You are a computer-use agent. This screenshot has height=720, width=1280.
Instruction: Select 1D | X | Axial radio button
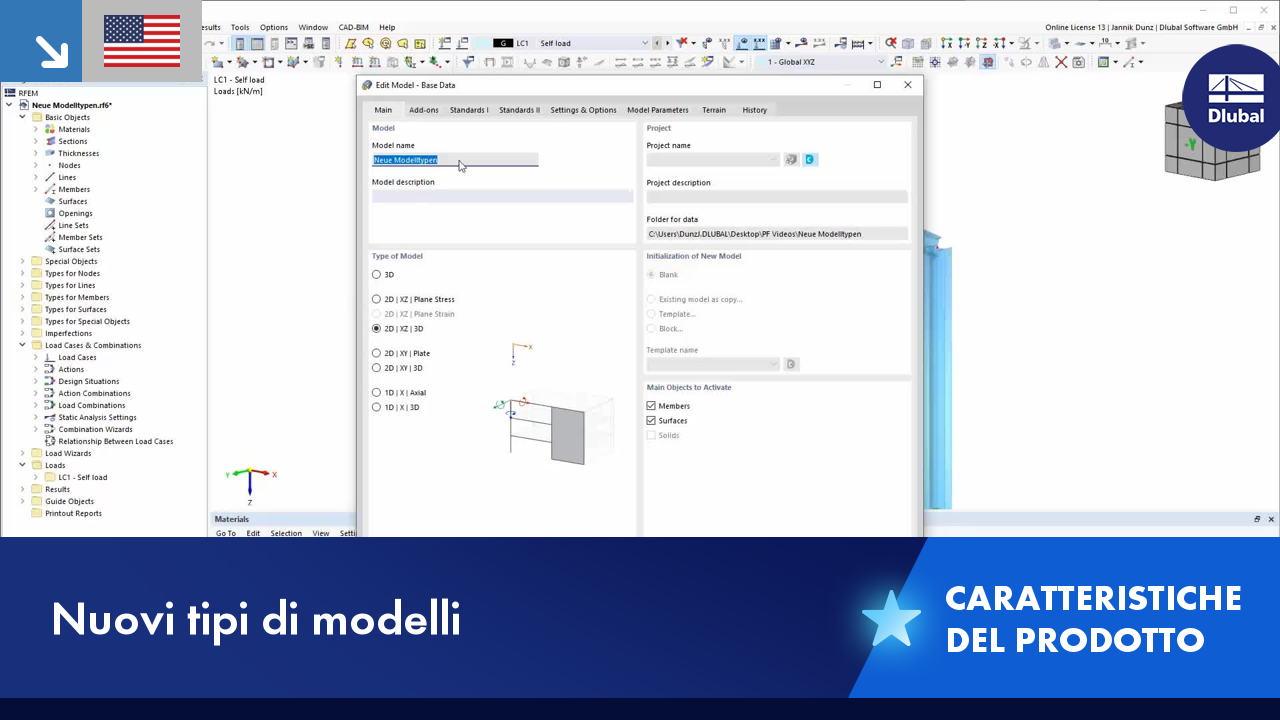[x=376, y=393]
